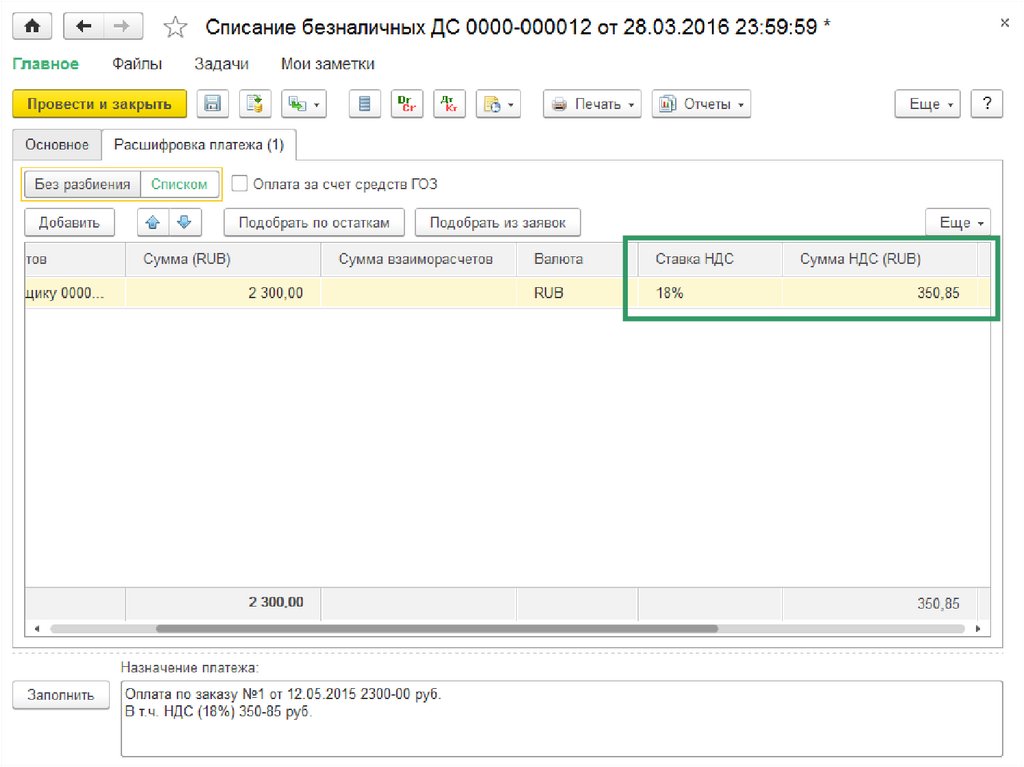Go back with the left arrow
The width and height of the screenshot is (1024, 767).
click(84, 27)
